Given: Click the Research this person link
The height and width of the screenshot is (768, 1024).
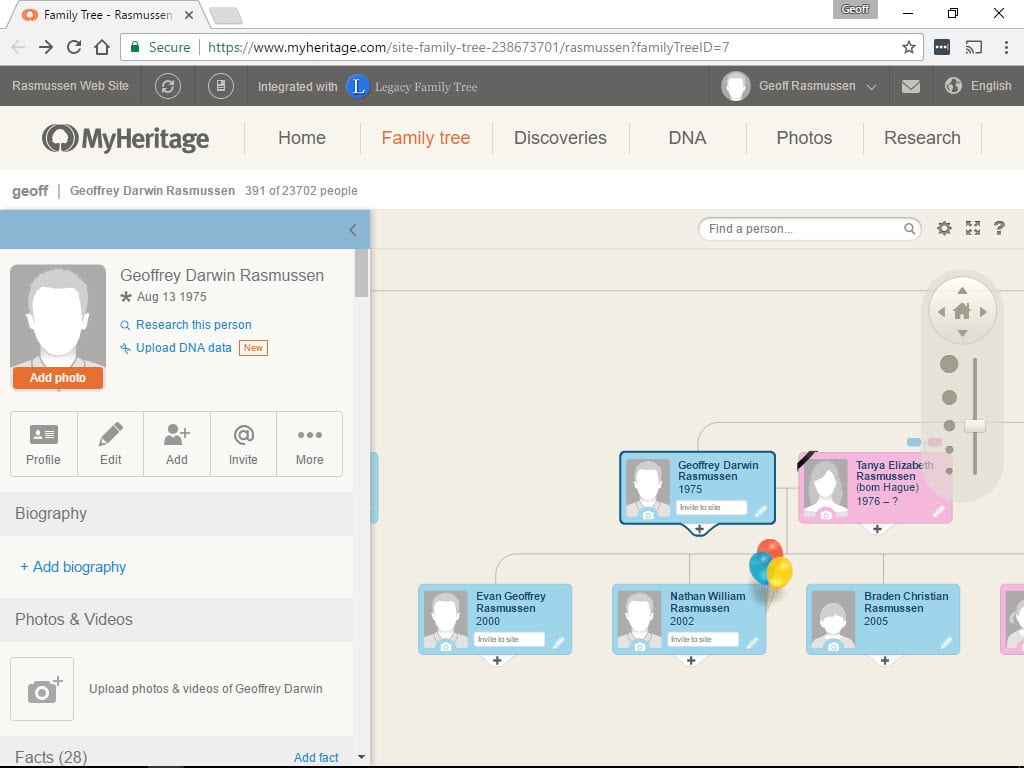Looking at the screenshot, I should pos(193,325).
